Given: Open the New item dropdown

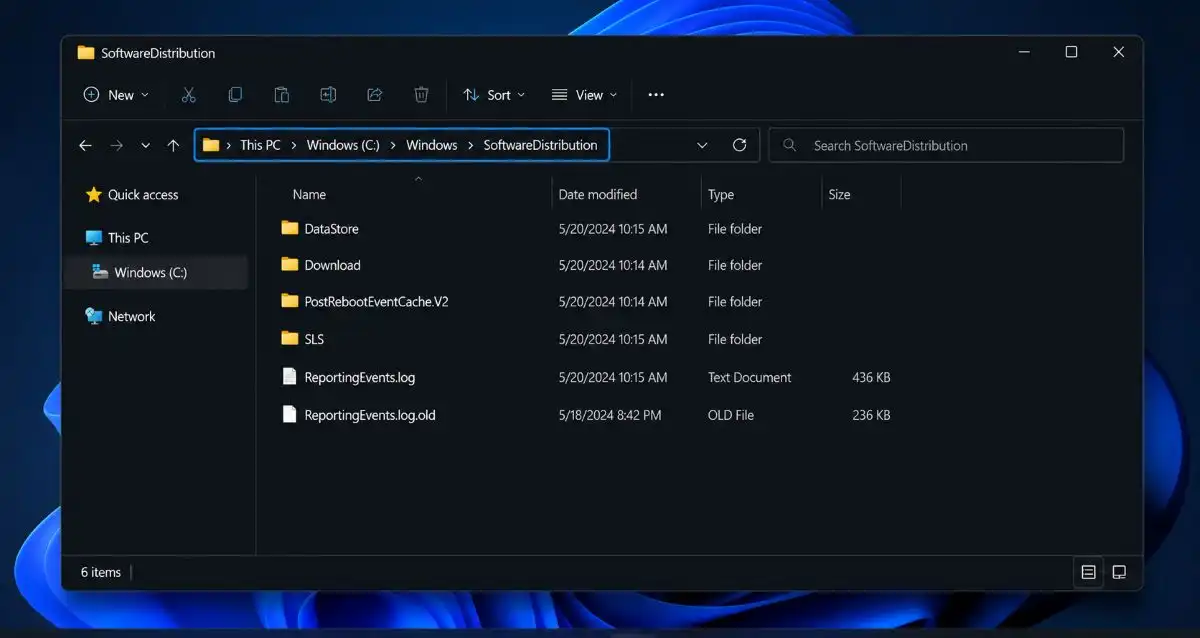Looking at the screenshot, I should (x=116, y=95).
